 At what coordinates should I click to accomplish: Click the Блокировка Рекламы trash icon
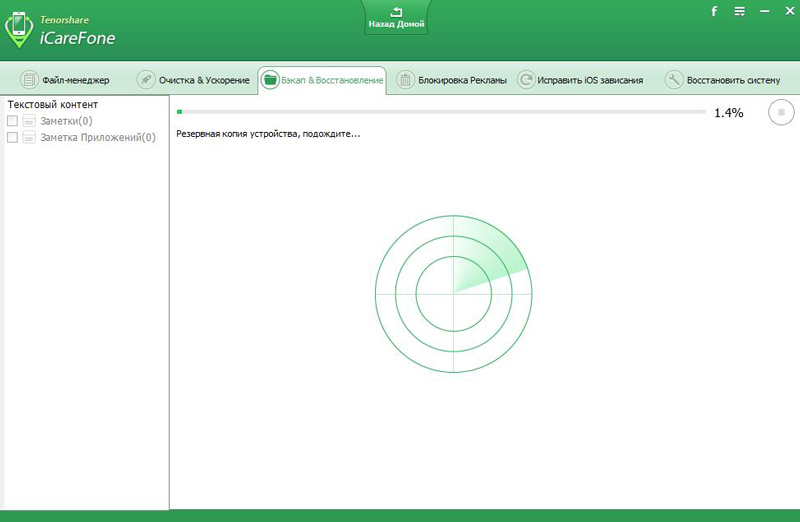point(405,80)
